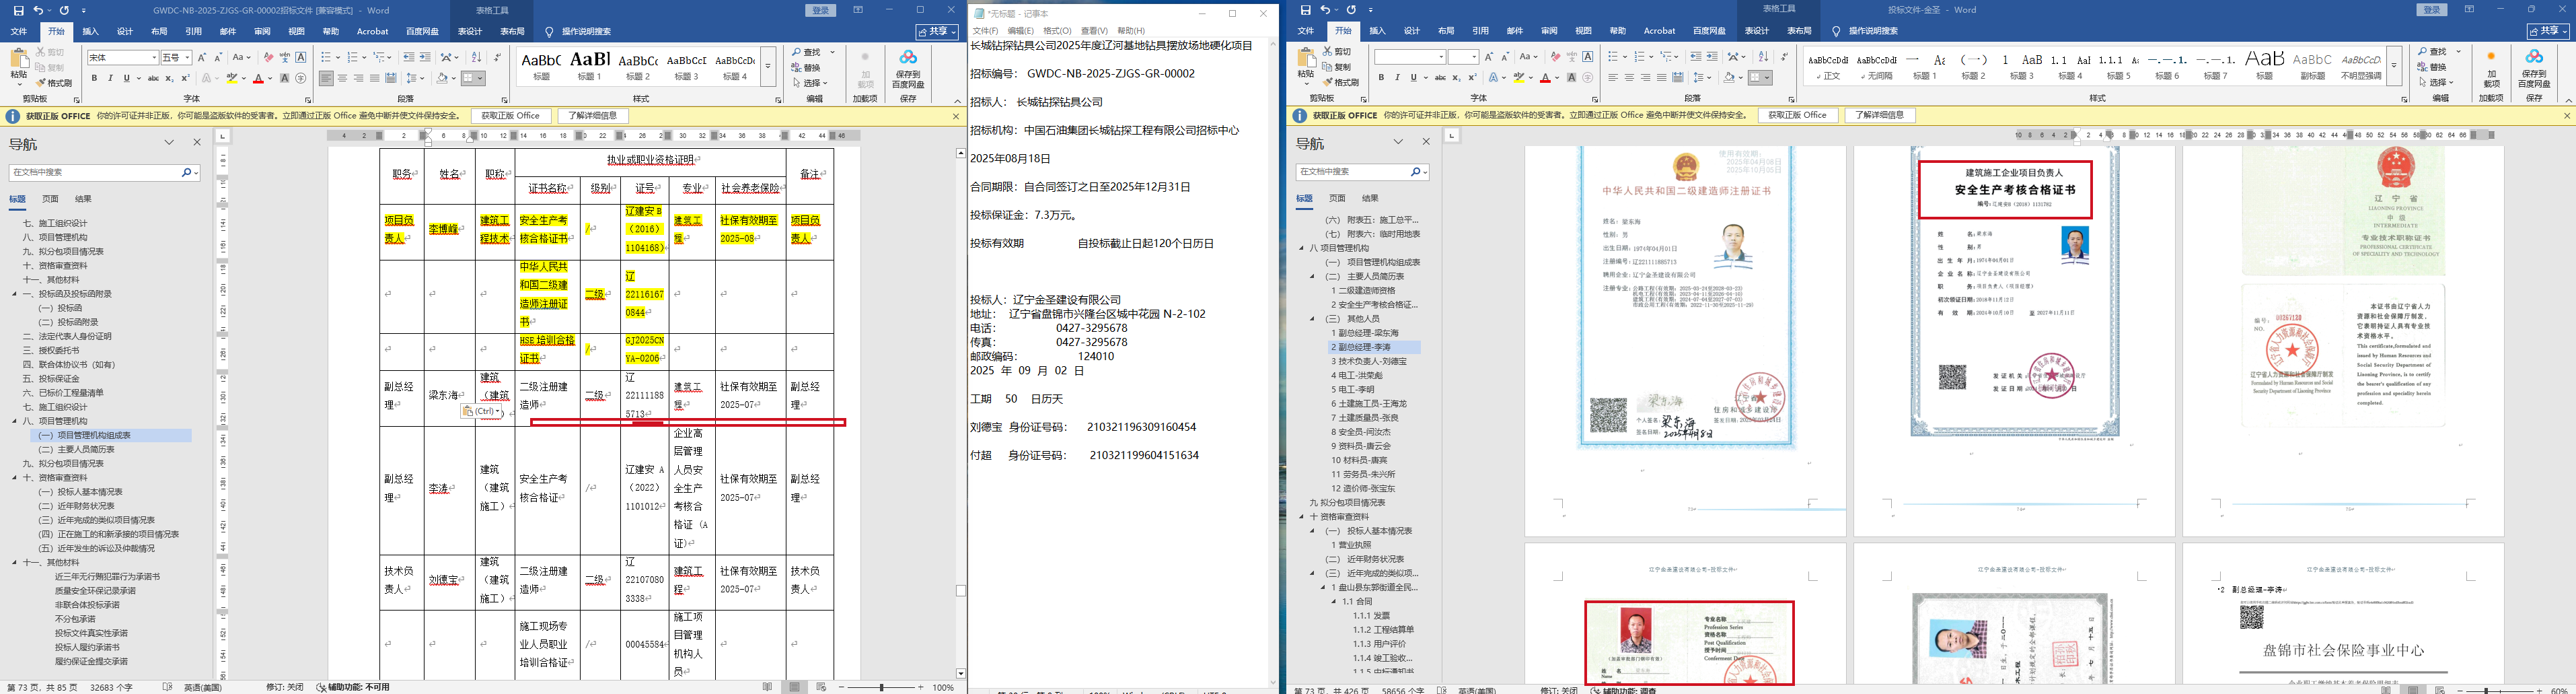
Task: Center-align text in the left Word ribbon
Action: (342, 78)
